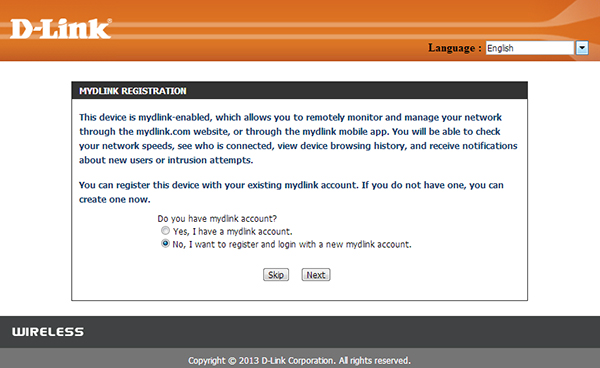Open the Language dropdown arrow
Image resolution: width=600 pixels, height=368 pixels.
[582, 48]
